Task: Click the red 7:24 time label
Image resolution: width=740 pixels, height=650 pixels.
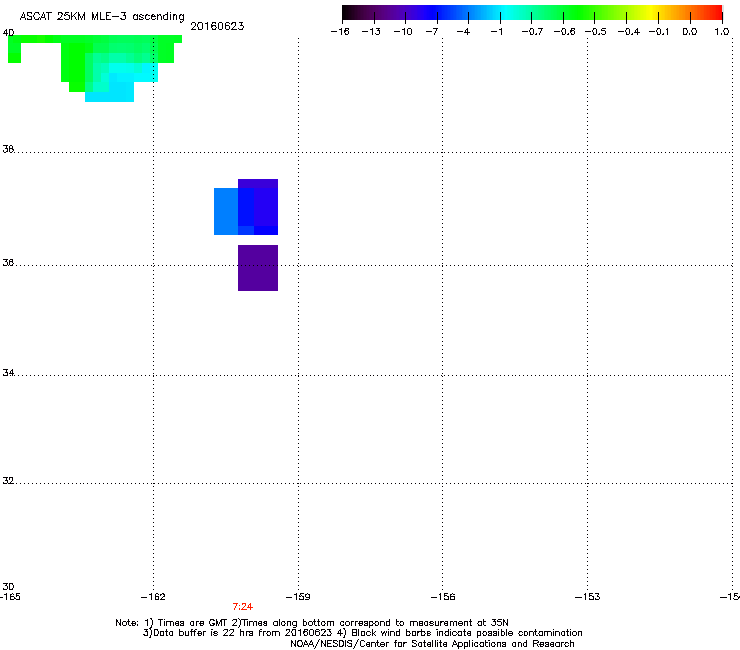Action: pyautogui.click(x=243, y=607)
